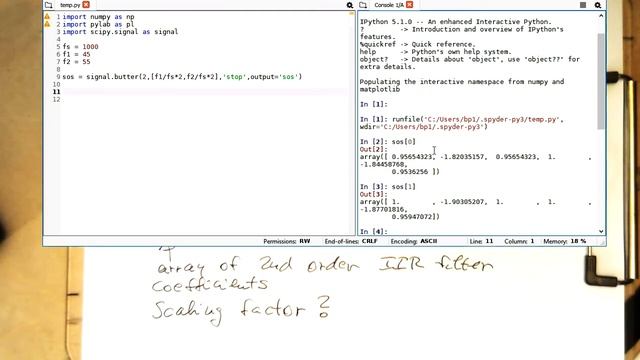Viewport: 640px width, 360px height.
Task: Select the temp.py editor tab
Action: click(70, 5)
